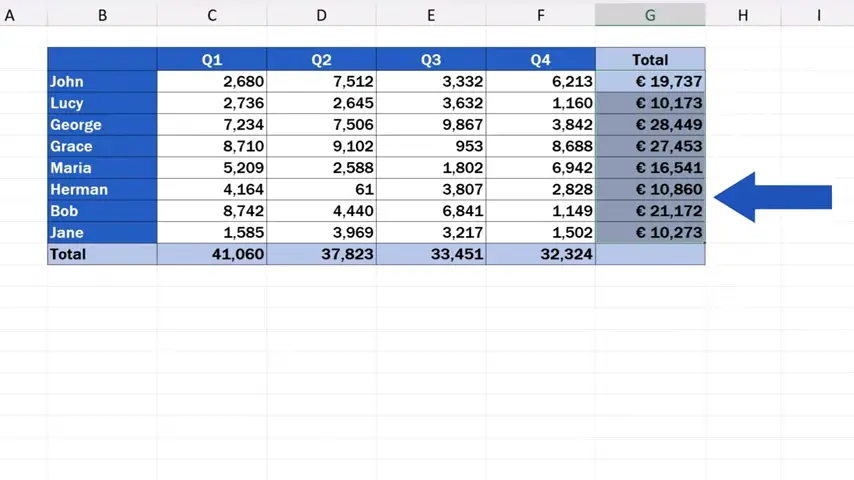This screenshot has height=480, width=854.
Task: Select the Q1 total 41,060
Action: 212,254
